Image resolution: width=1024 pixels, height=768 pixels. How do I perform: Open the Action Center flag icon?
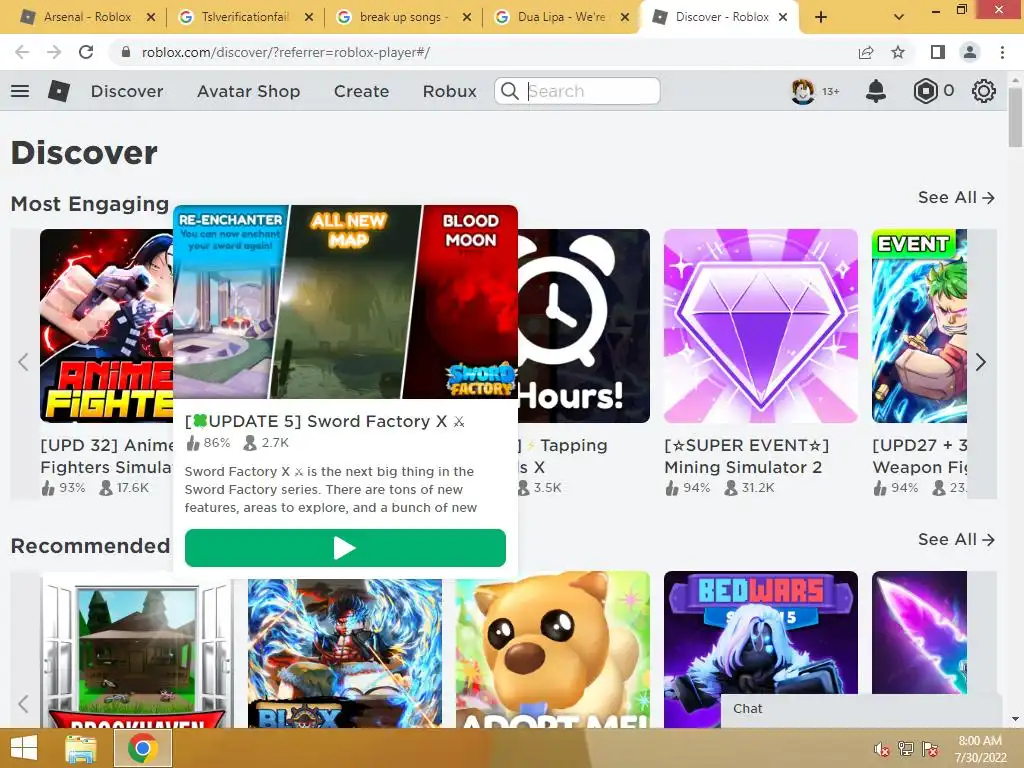930,749
